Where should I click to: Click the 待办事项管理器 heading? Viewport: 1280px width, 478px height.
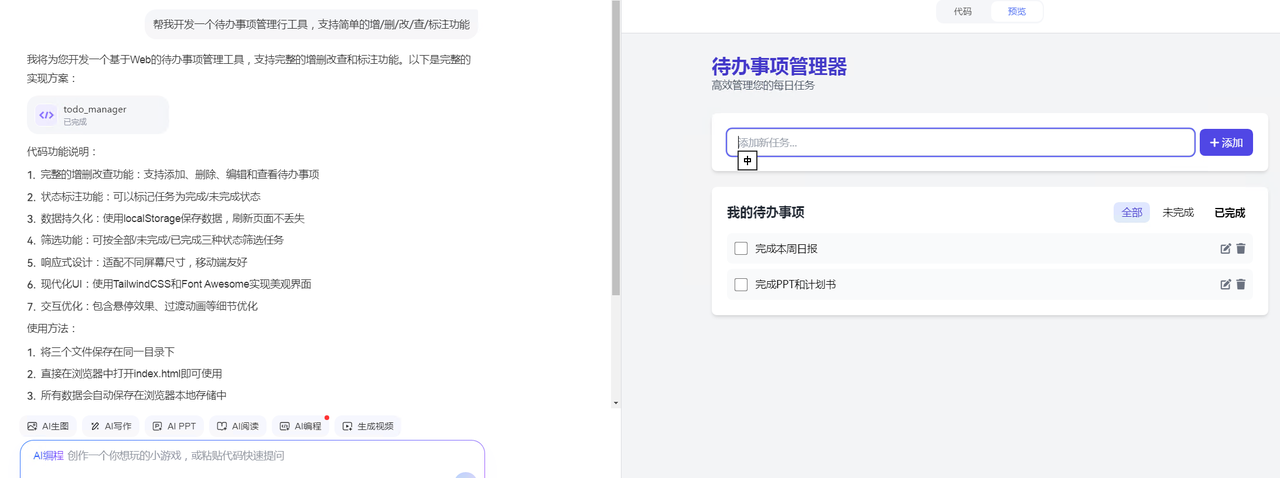click(x=779, y=67)
